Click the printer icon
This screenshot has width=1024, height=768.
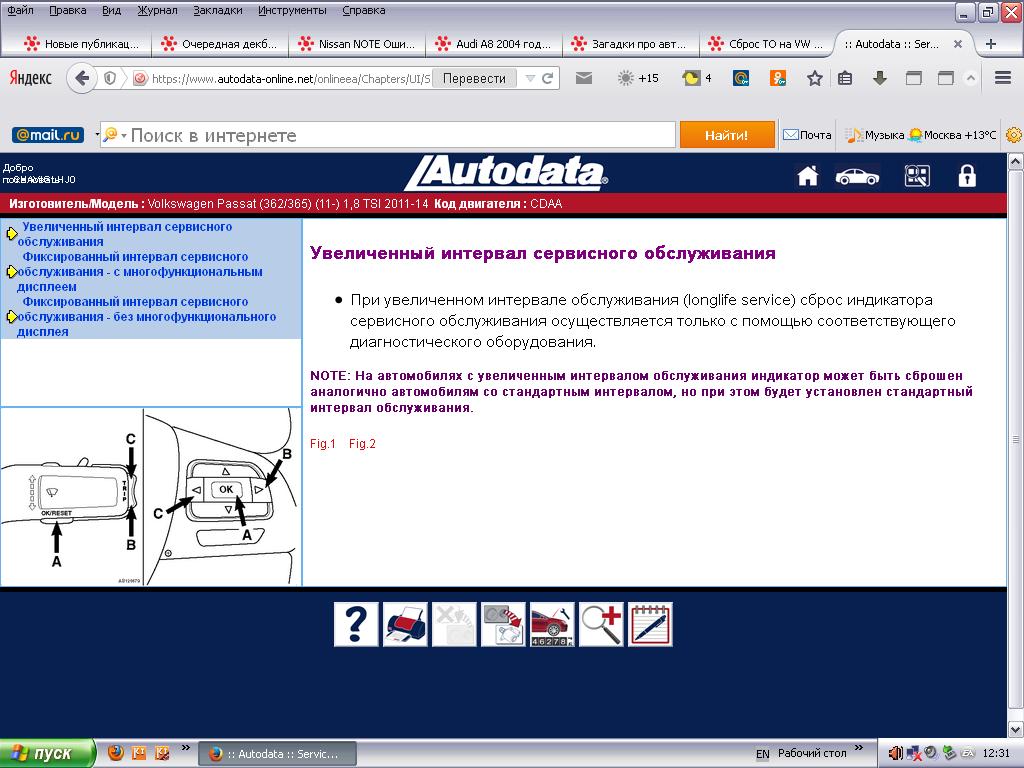click(405, 624)
